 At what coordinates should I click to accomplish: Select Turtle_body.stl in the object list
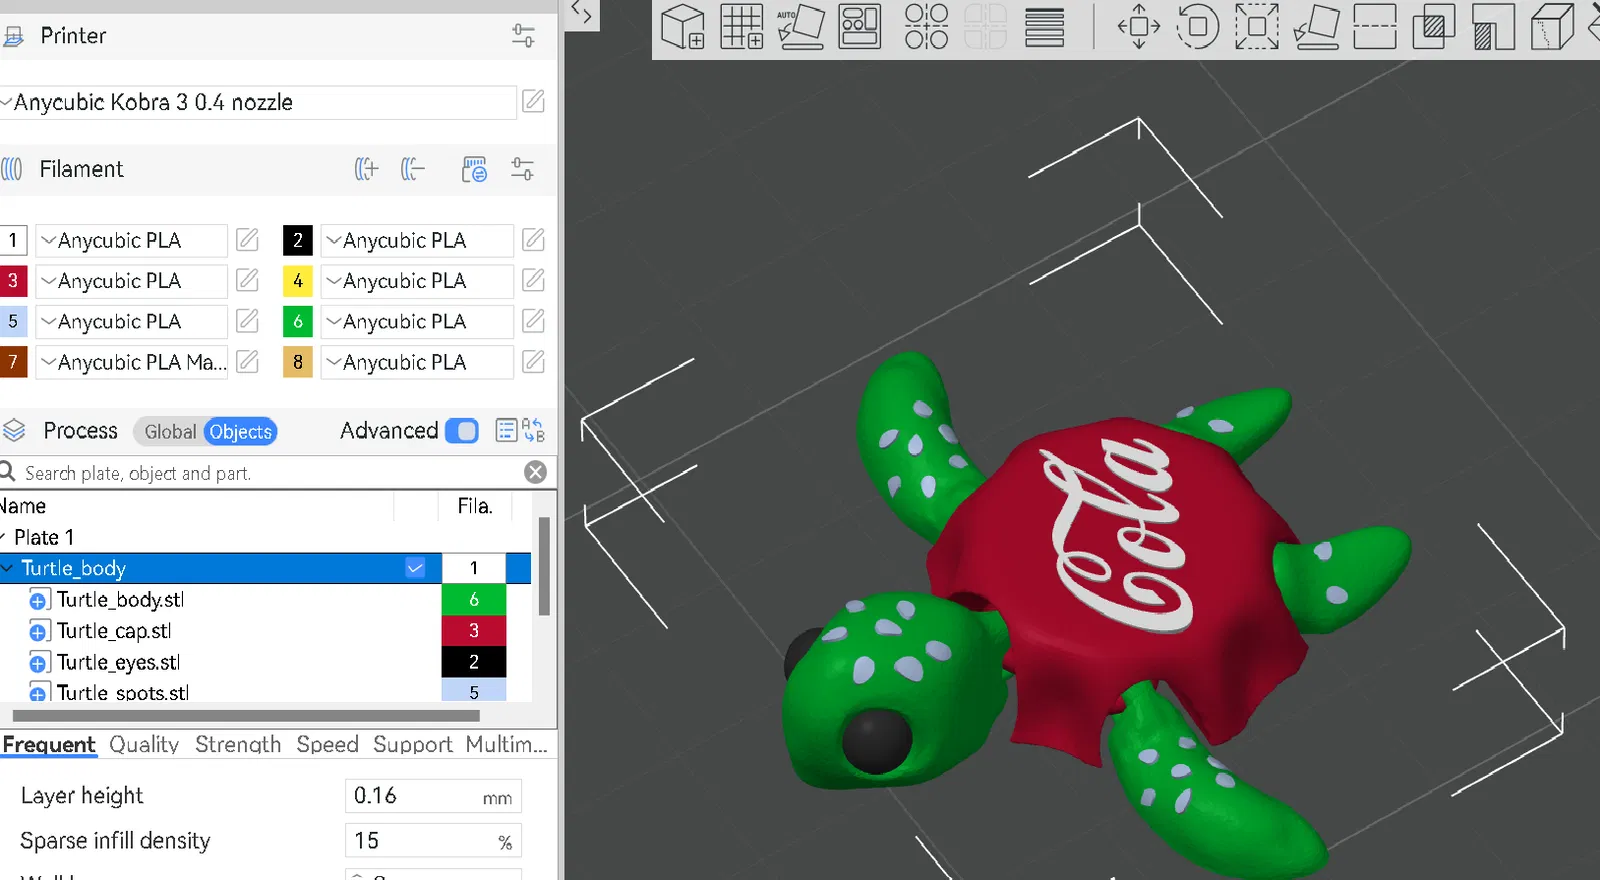(120, 599)
